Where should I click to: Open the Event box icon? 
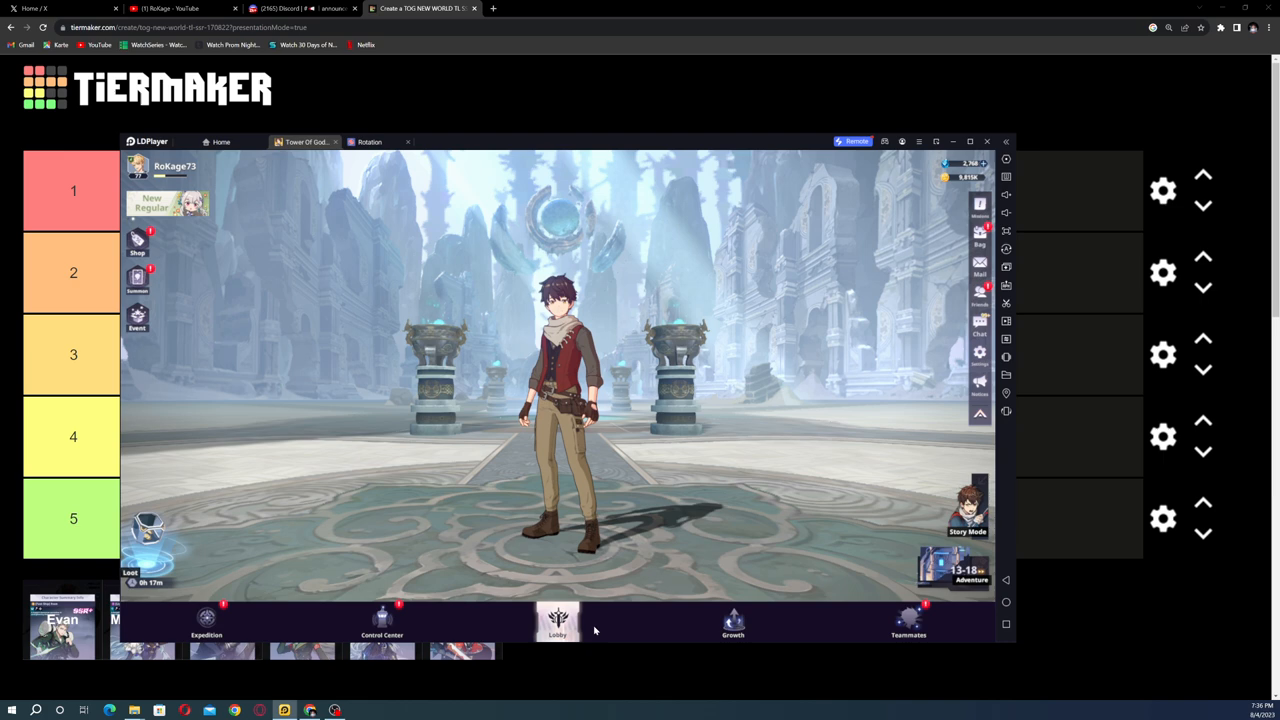pos(137,317)
